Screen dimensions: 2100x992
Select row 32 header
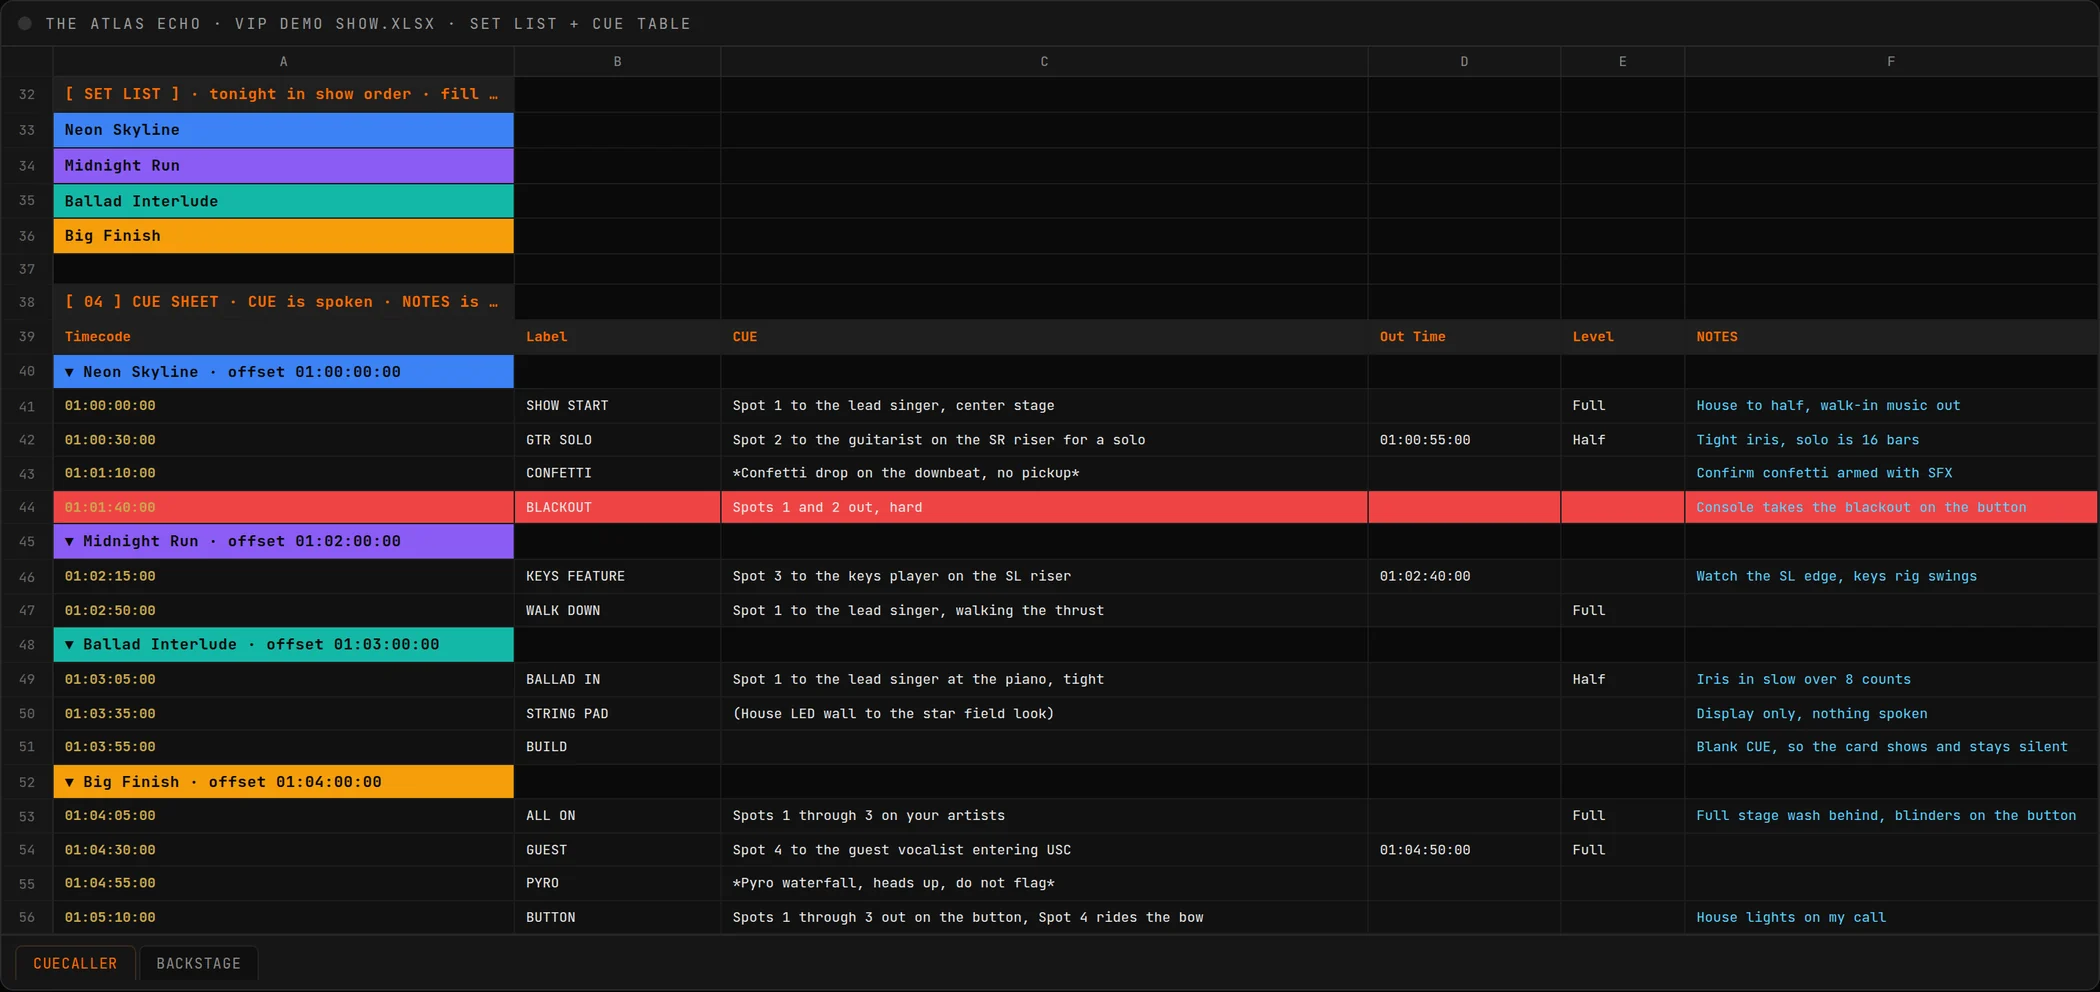coord(27,94)
